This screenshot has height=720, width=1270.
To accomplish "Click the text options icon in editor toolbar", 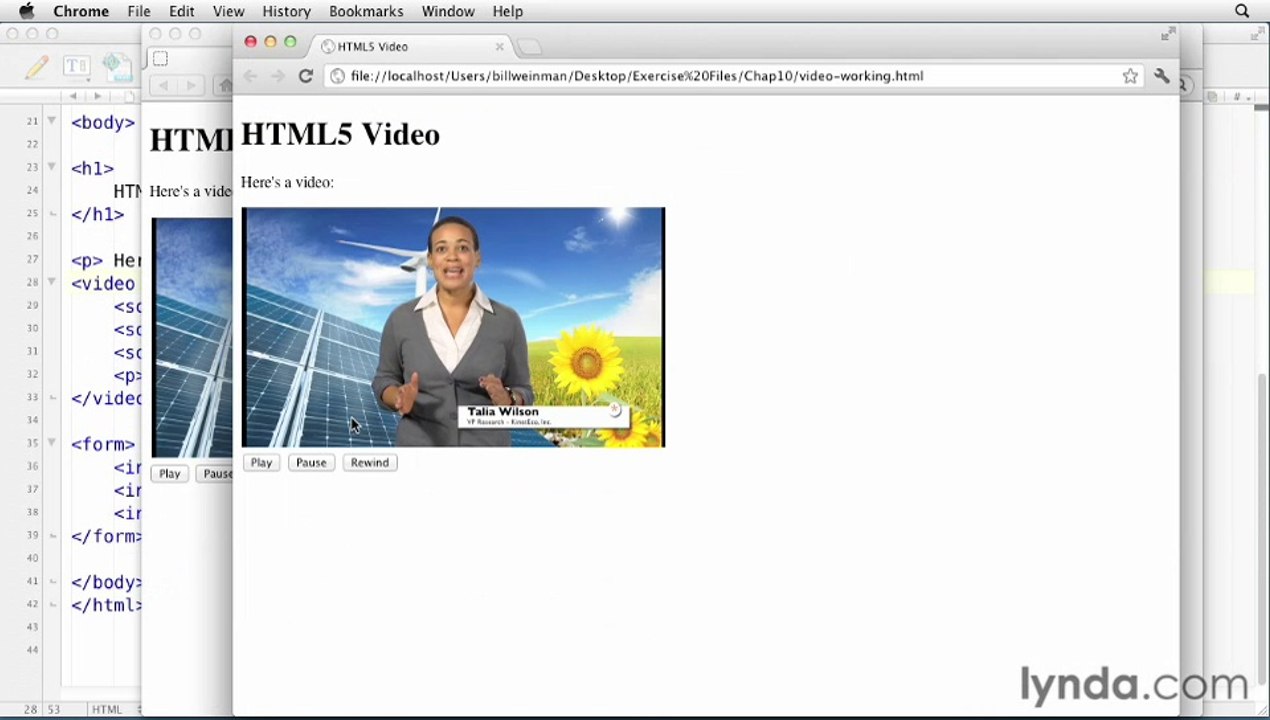I will (76, 67).
